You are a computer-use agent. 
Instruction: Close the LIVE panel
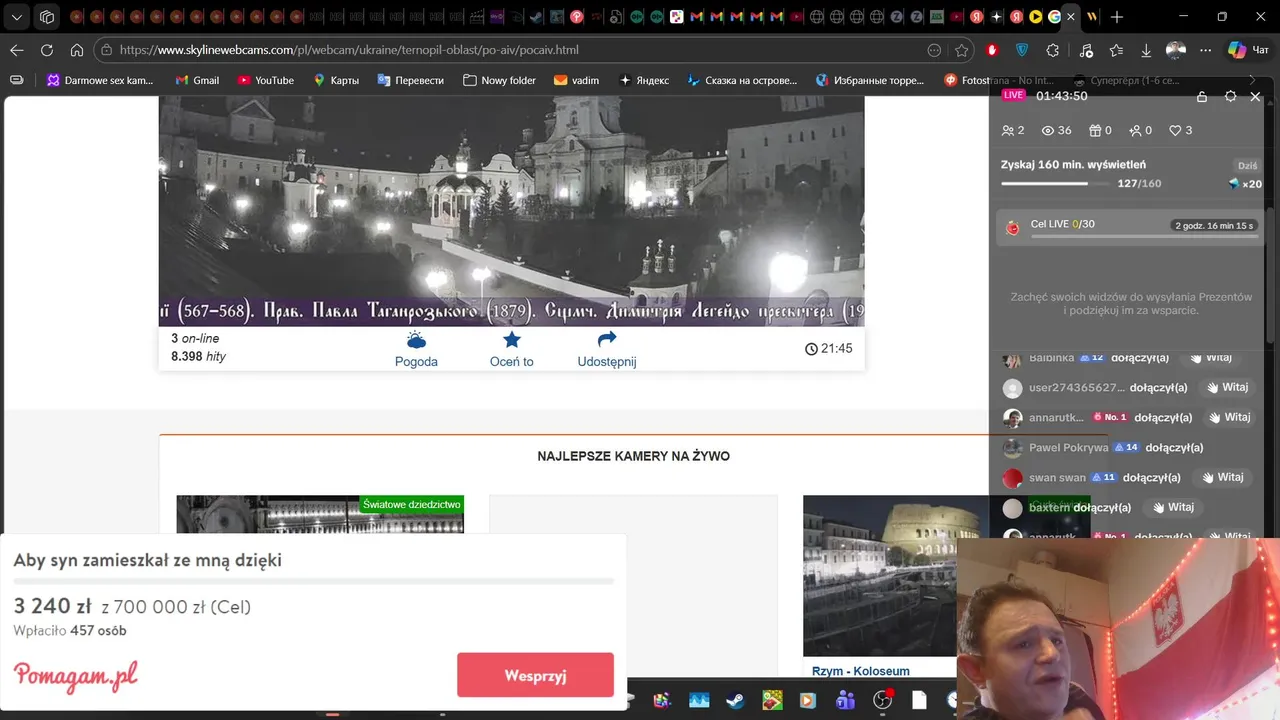1256,96
